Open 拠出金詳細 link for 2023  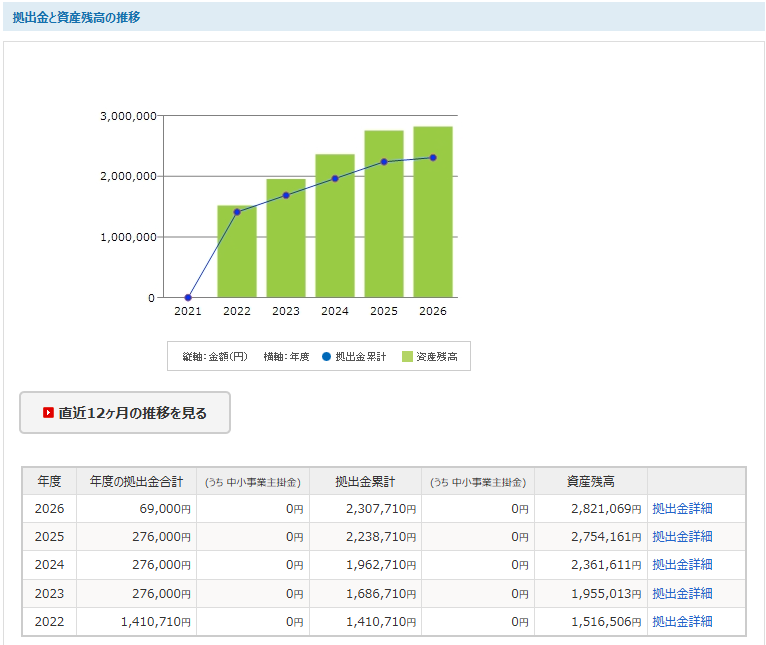(682, 593)
